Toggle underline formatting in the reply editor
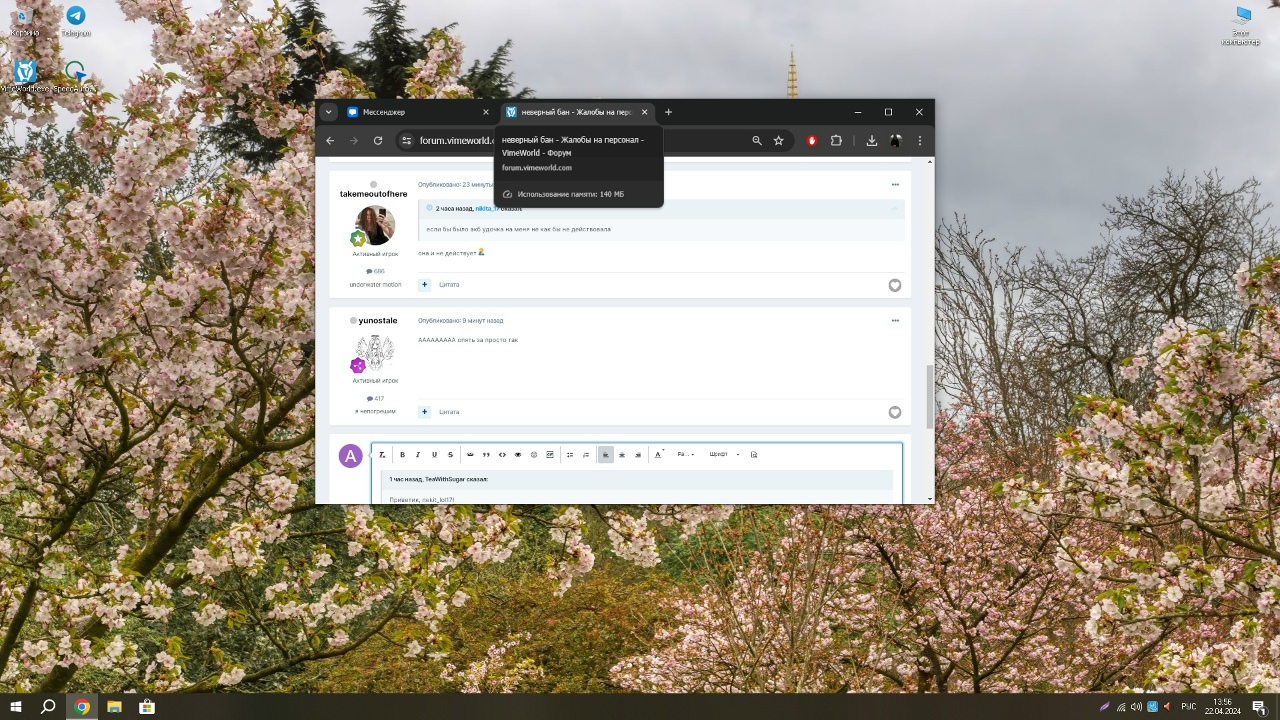This screenshot has width=1280, height=720. coord(434,455)
